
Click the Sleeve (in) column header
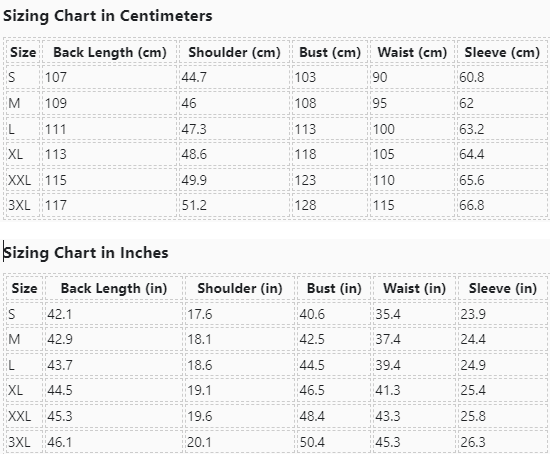tap(503, 288)
